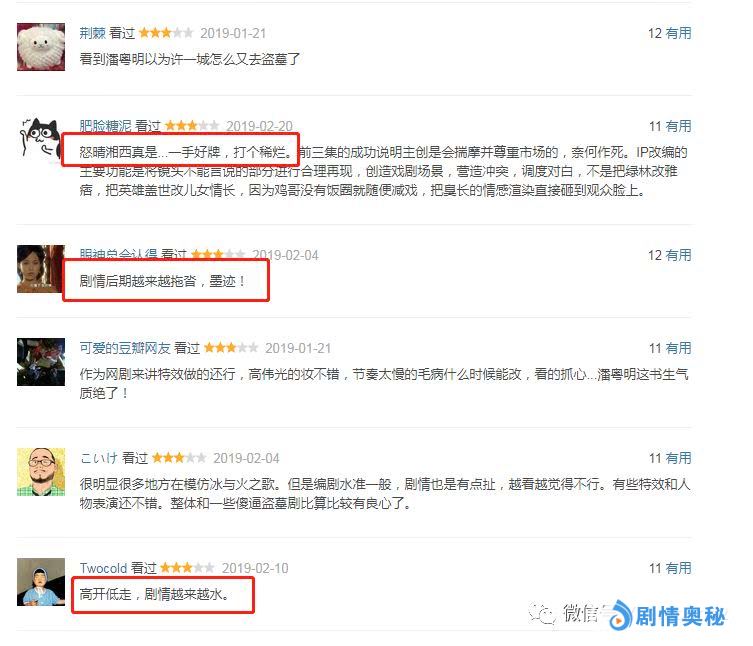This screenshot has width=753, height=646.
Task: Click the 剧情奥秘 watermark logo icon
Action: pos(620,615)
